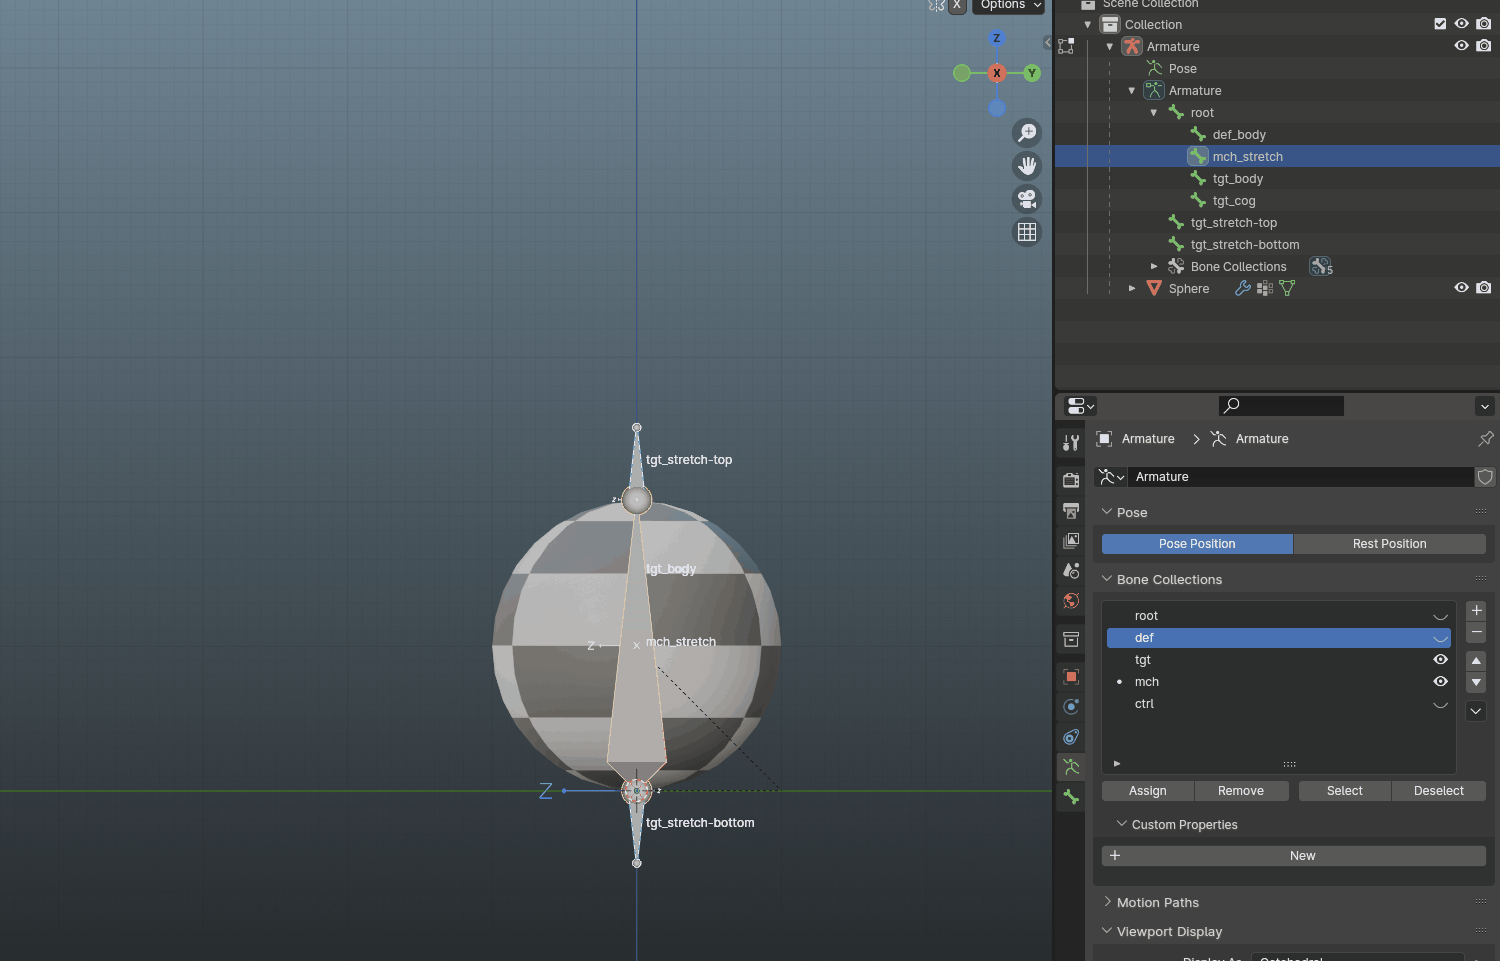The image size is (1500, 961).
Task: Open the Render properties tab
Action: tap(1071, 480)
